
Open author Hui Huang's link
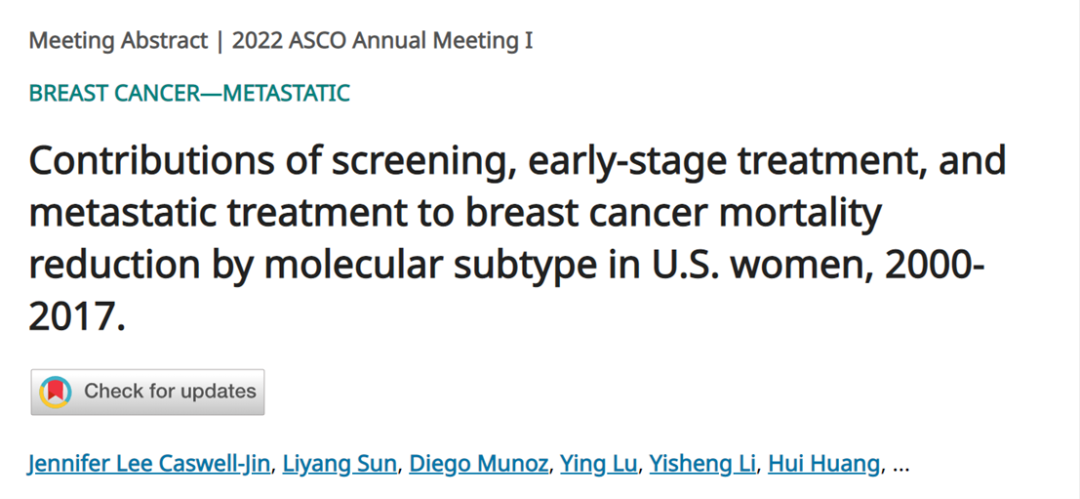pos(824,464)
